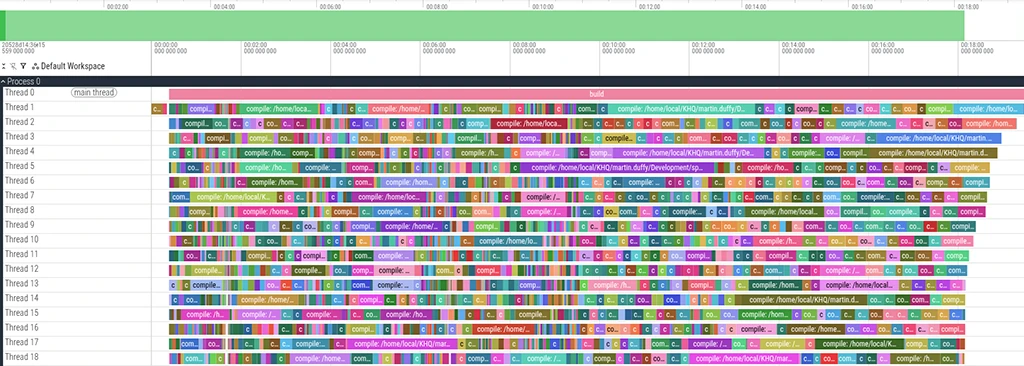Open the track filter funnel icon
Viewport: 1024px width, 366px height.
[23, 66]
